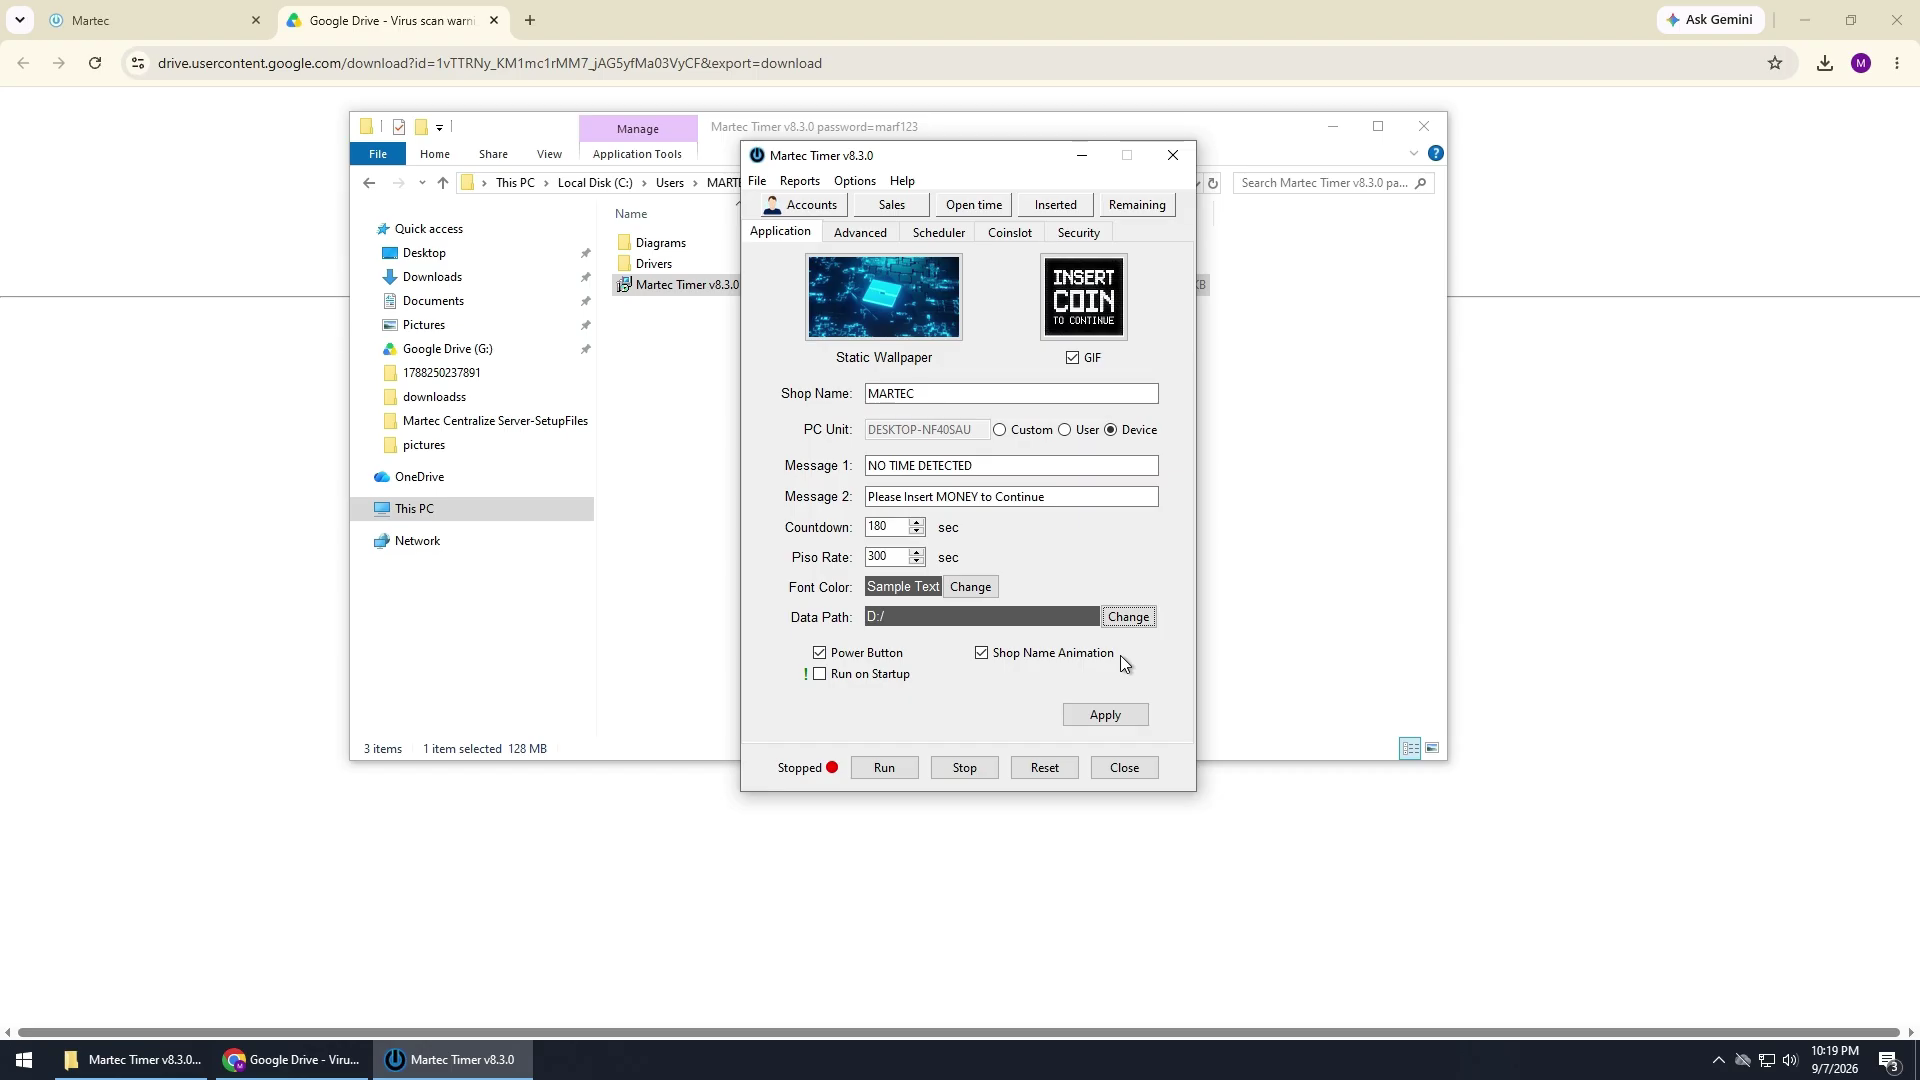Click the Shop Name input field
The image size is (1920, 1080).
1011,394
